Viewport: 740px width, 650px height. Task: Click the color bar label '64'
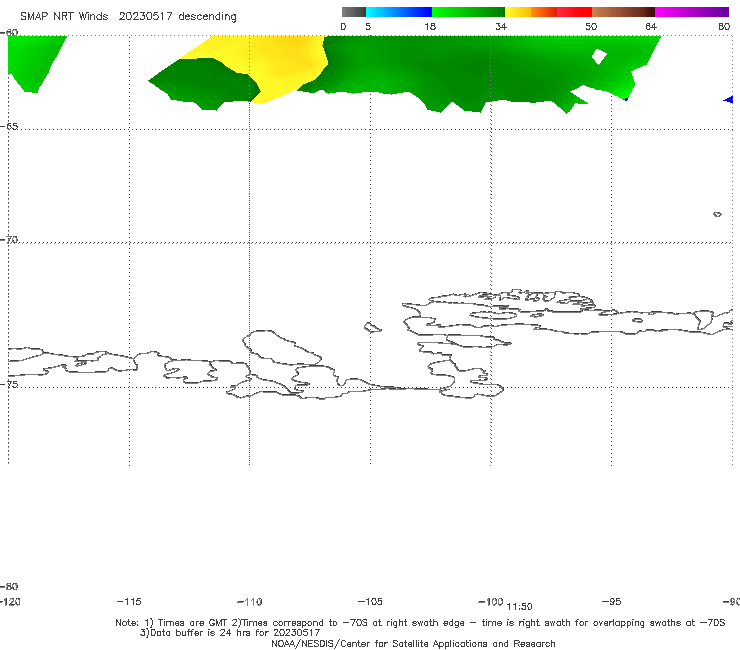(x=651, y=26)
